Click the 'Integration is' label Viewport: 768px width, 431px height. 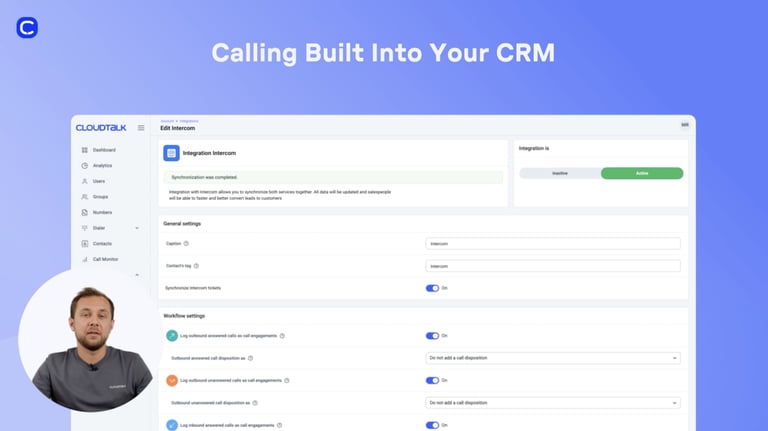pyautogui.click(x=534, y=148)
